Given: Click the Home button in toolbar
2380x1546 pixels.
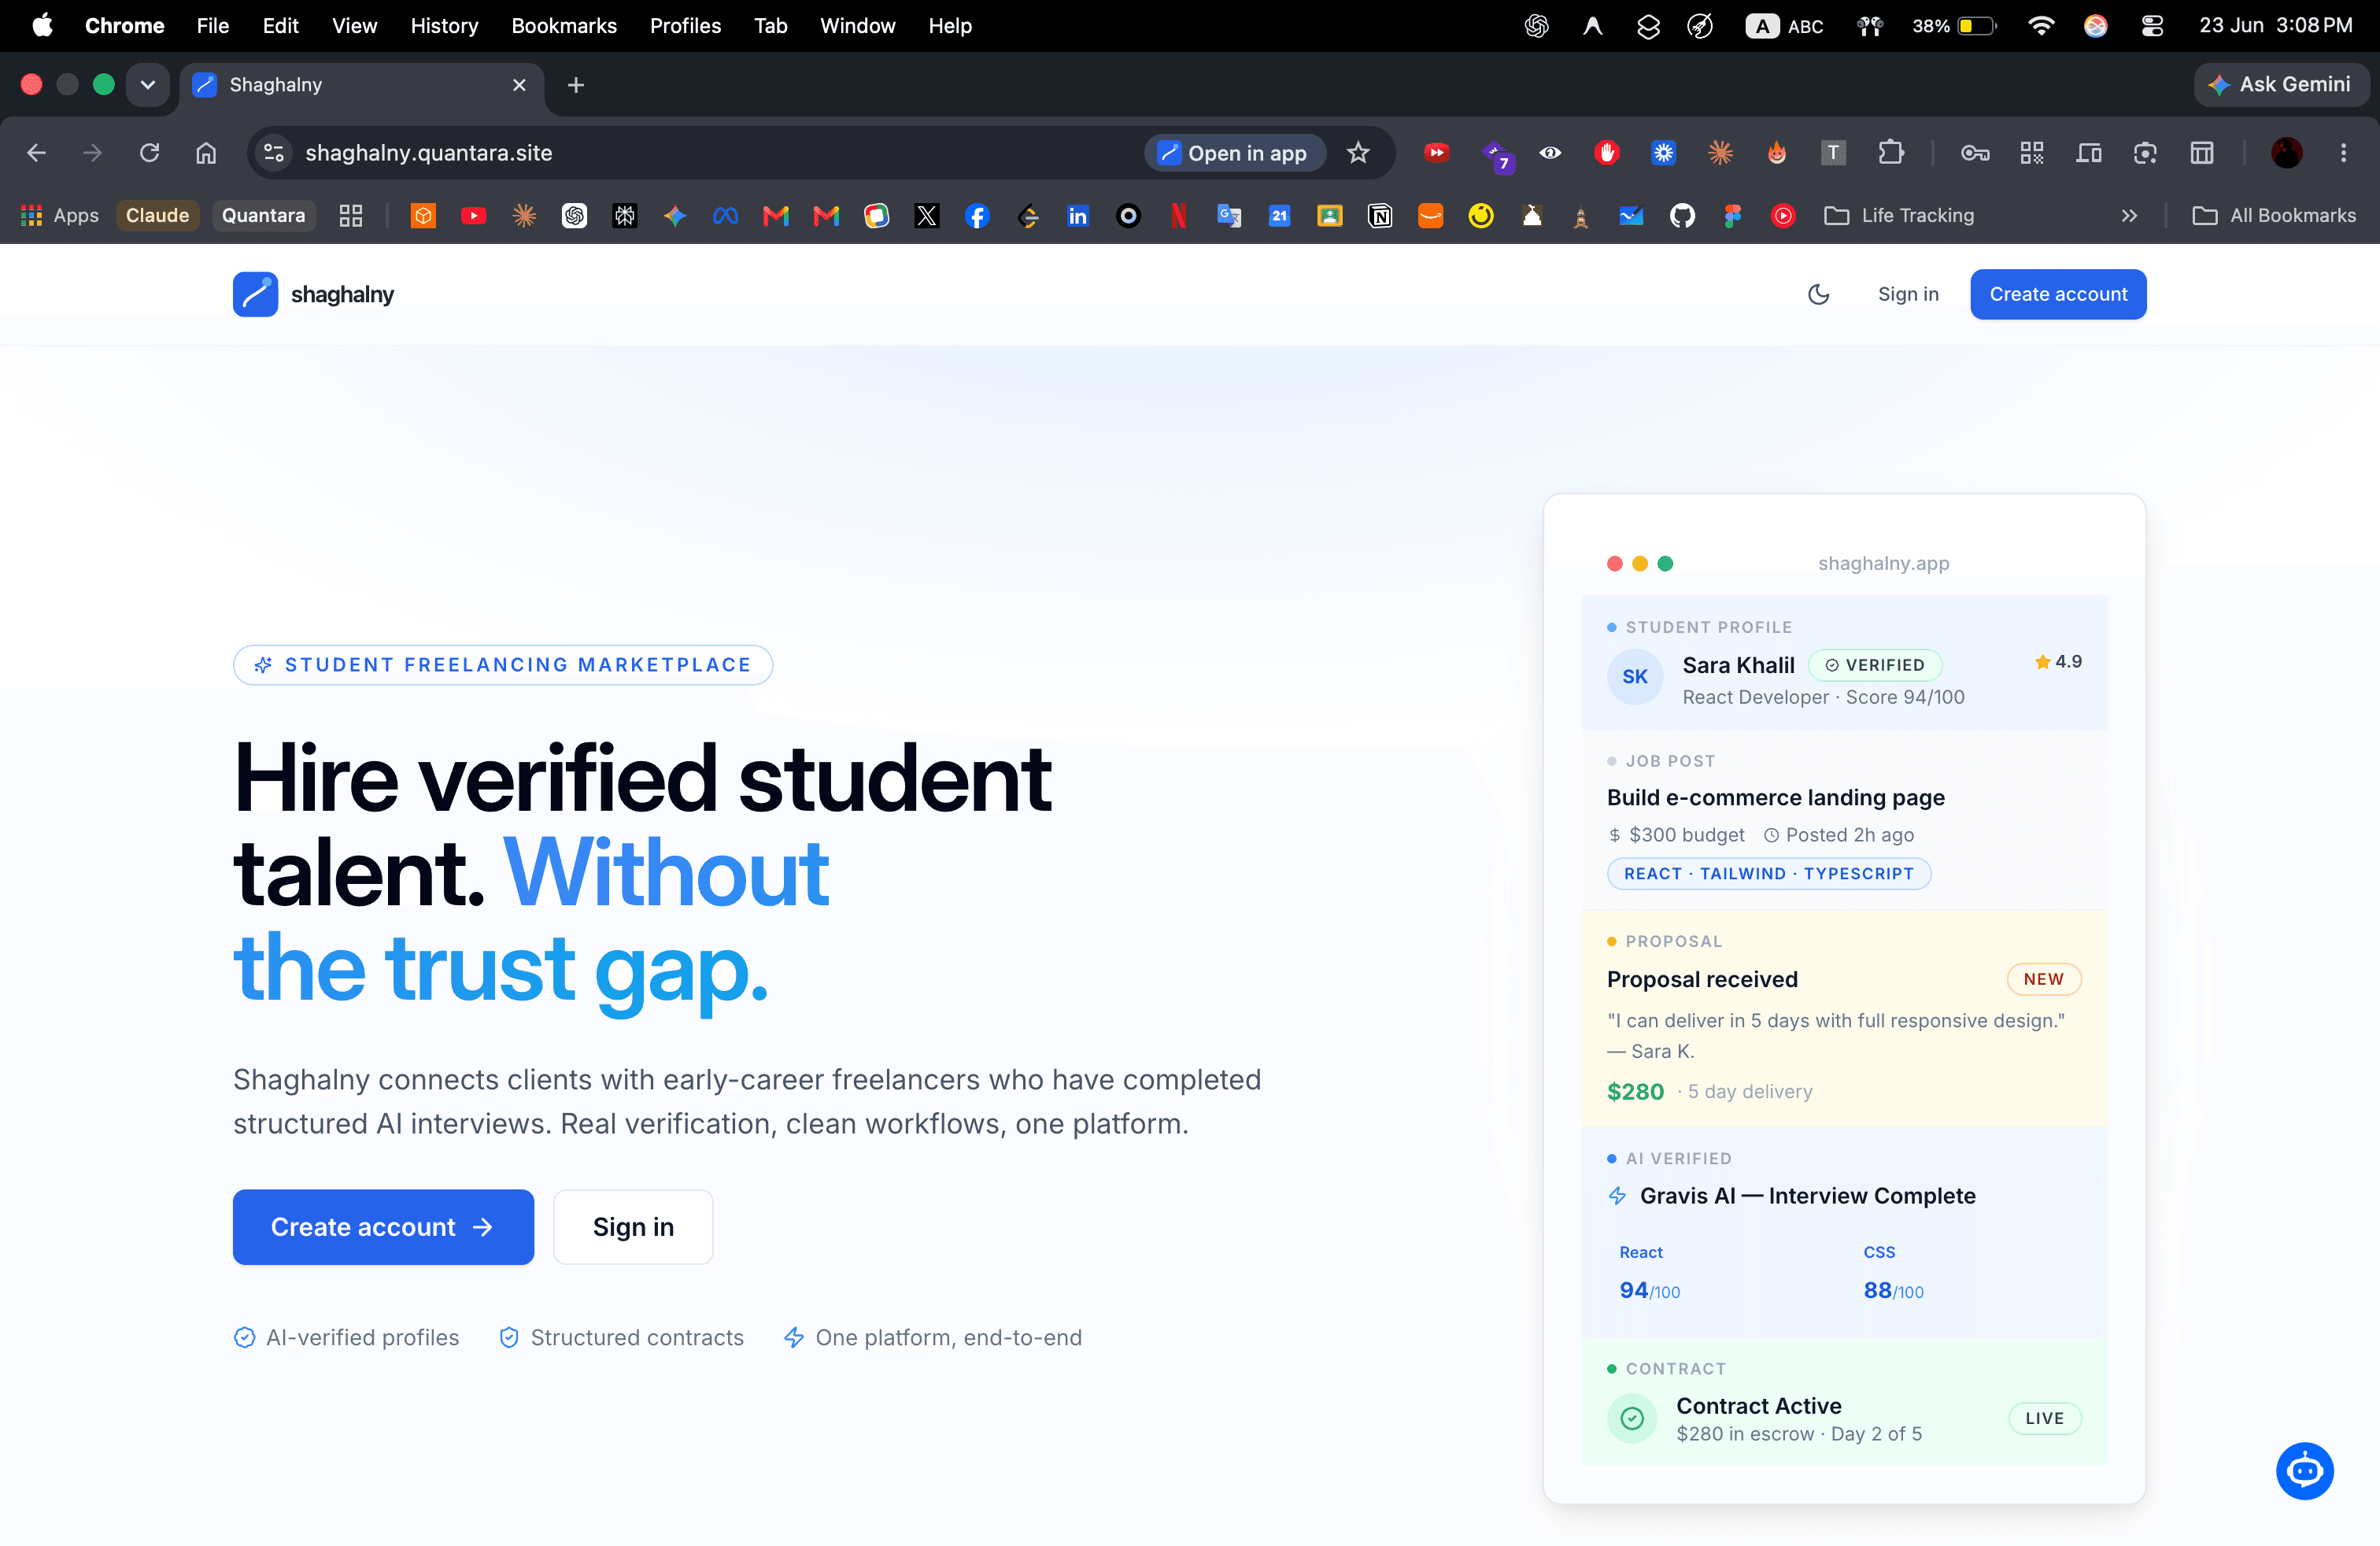Looking at the screenshot, I should coord(206,153).
